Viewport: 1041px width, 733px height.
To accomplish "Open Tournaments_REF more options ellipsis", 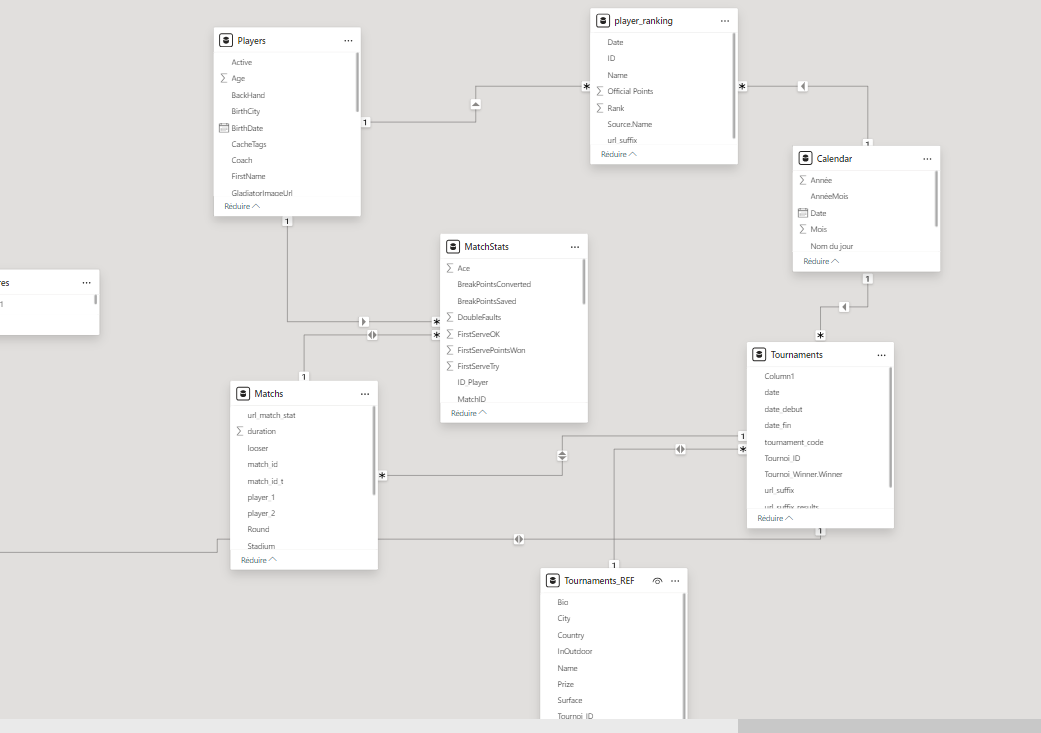I will click(675, 581).
